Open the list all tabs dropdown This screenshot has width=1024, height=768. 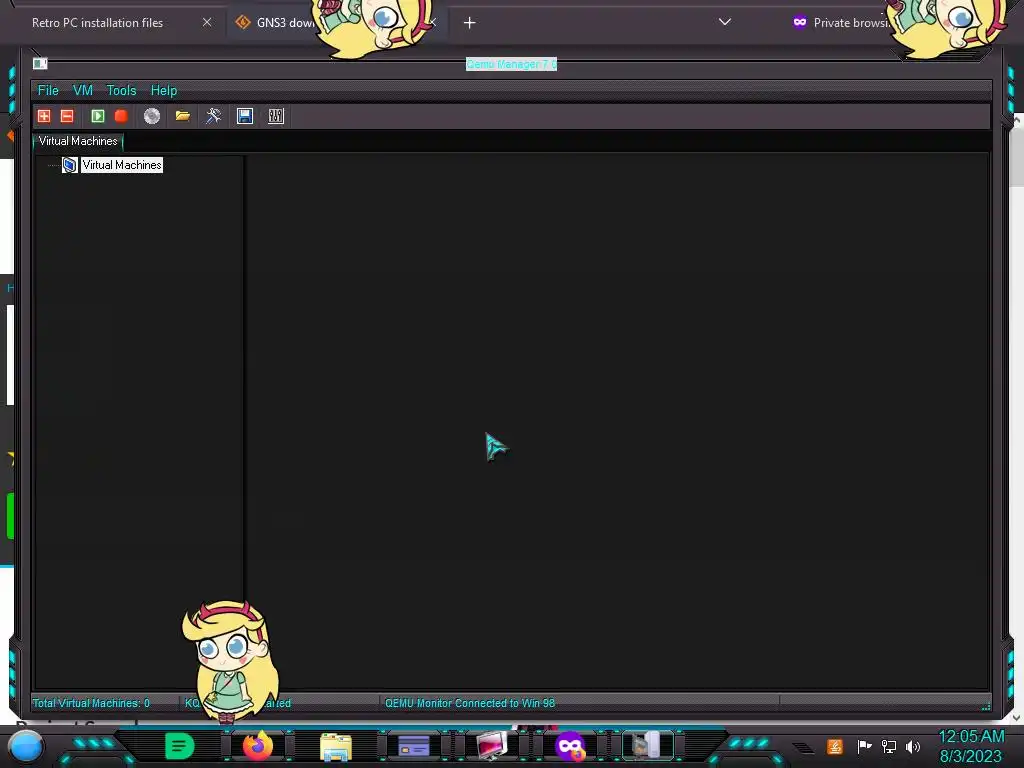click(x=725, y=22)
